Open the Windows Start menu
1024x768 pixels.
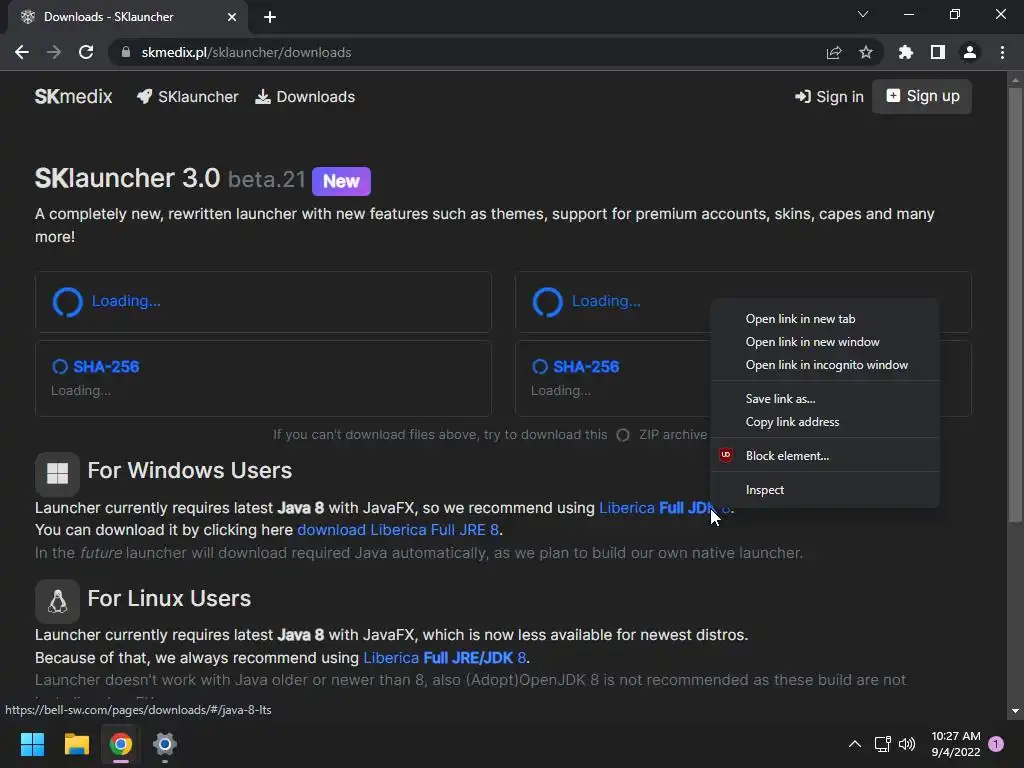[x=32, y=744]
